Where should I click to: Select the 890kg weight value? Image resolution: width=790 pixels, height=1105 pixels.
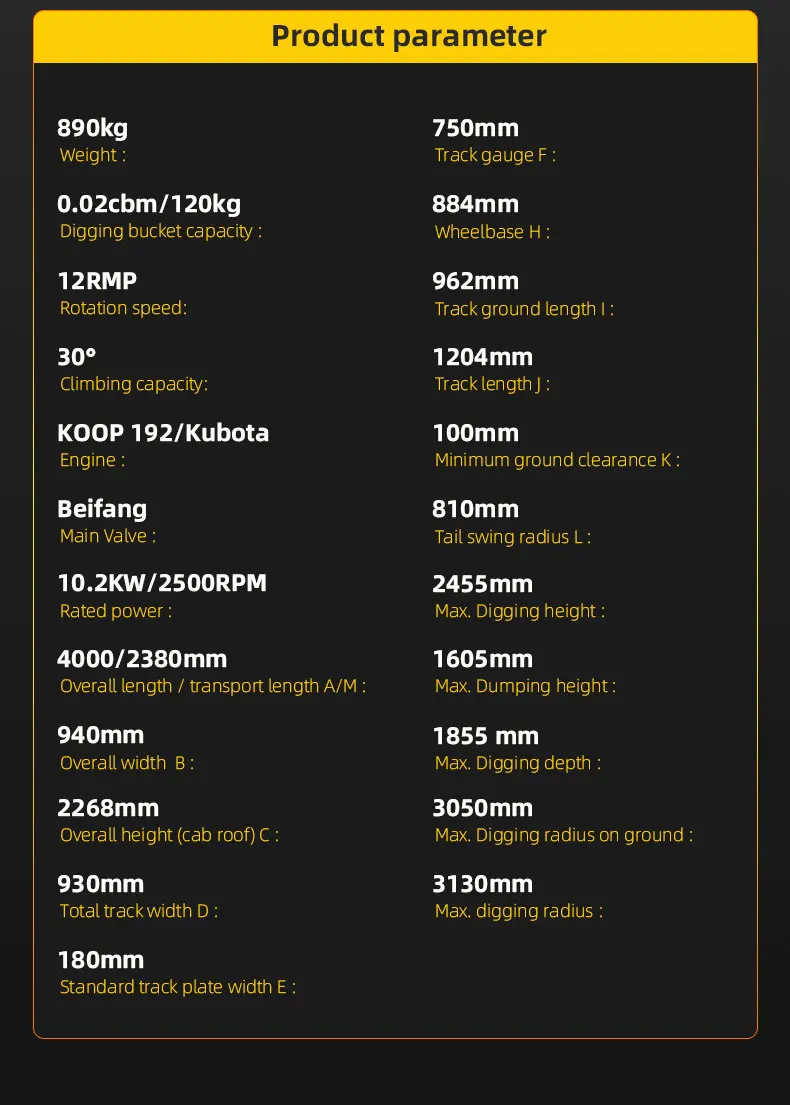pos(93,128)
